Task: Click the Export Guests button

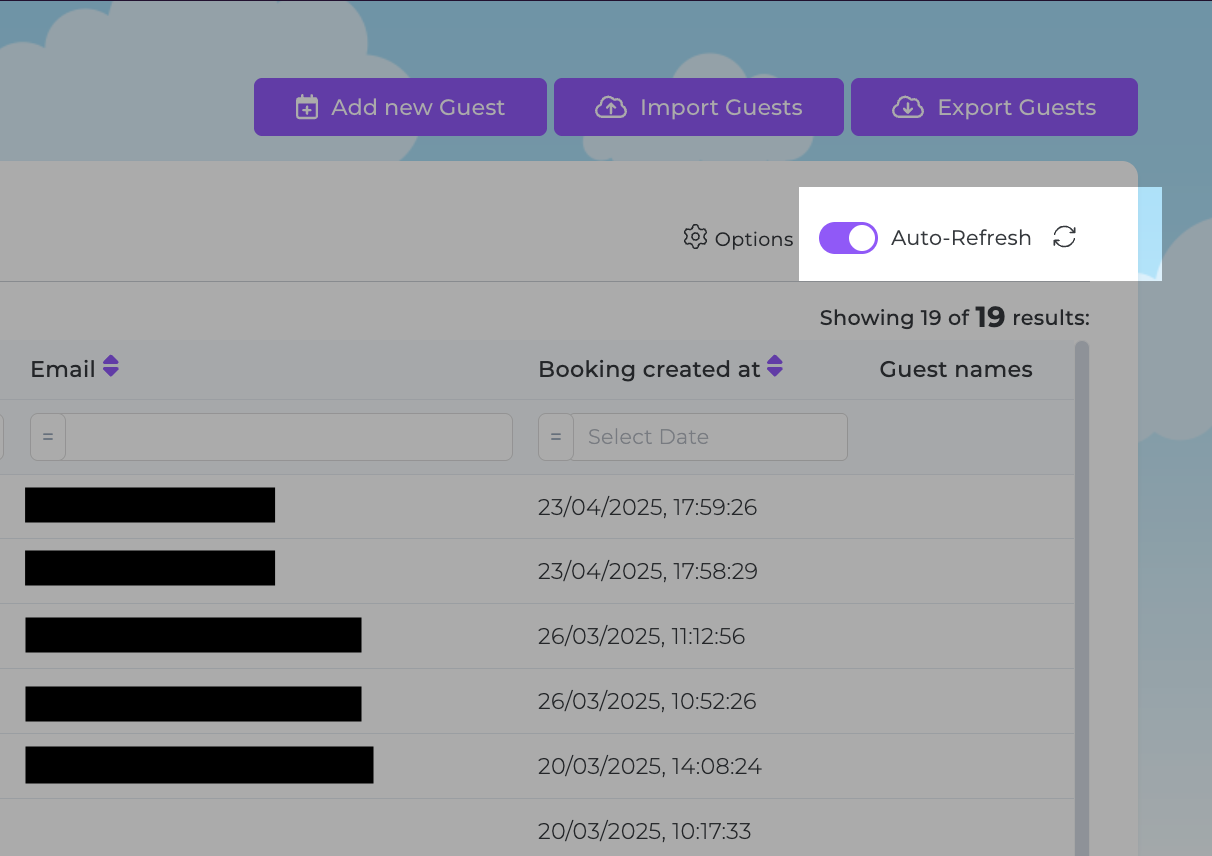Action: pyautogui.click(x=994, y=107)
